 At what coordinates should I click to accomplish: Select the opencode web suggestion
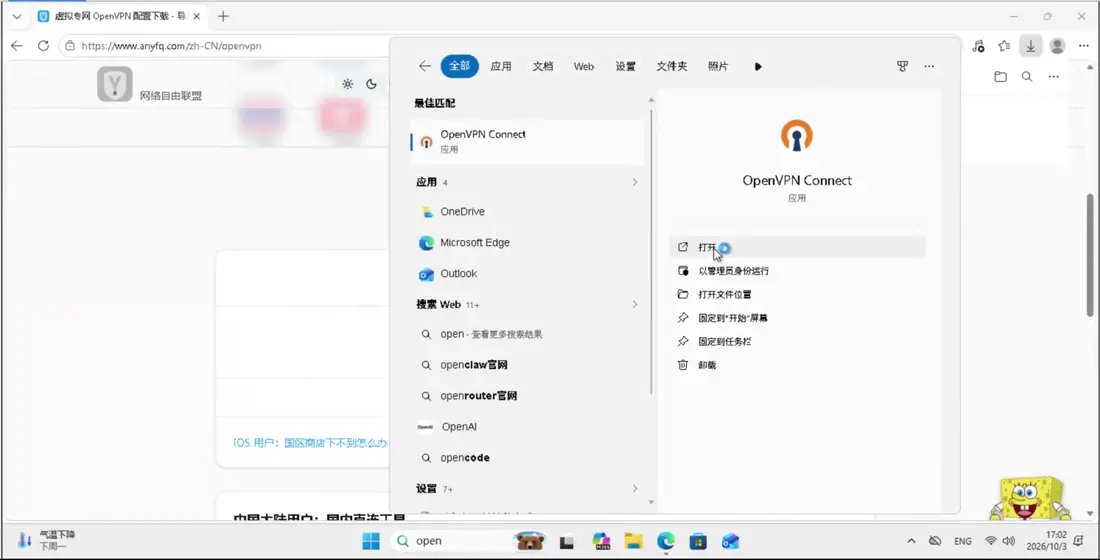[x=526, y=458]
